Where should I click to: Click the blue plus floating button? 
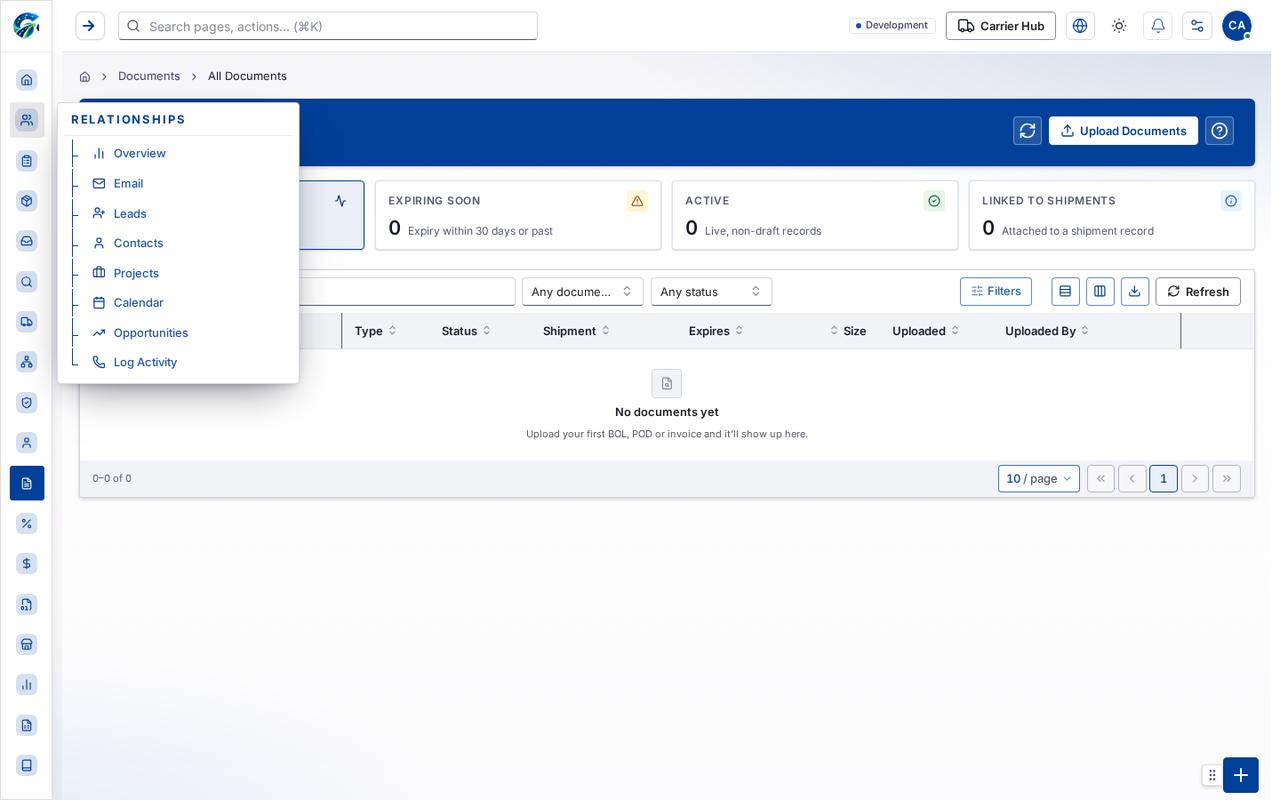pyautogui.click(x=1240, y=775)
